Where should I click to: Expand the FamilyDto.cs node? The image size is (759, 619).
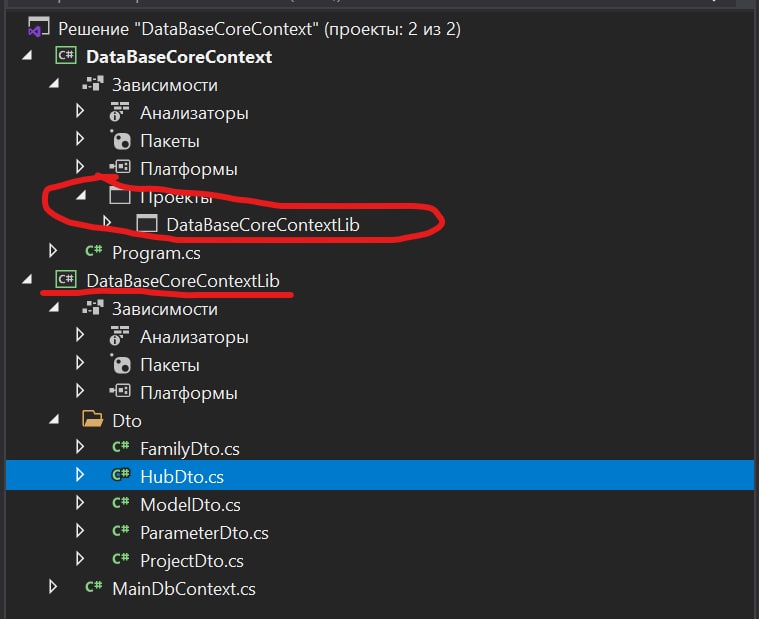point(80,447)
